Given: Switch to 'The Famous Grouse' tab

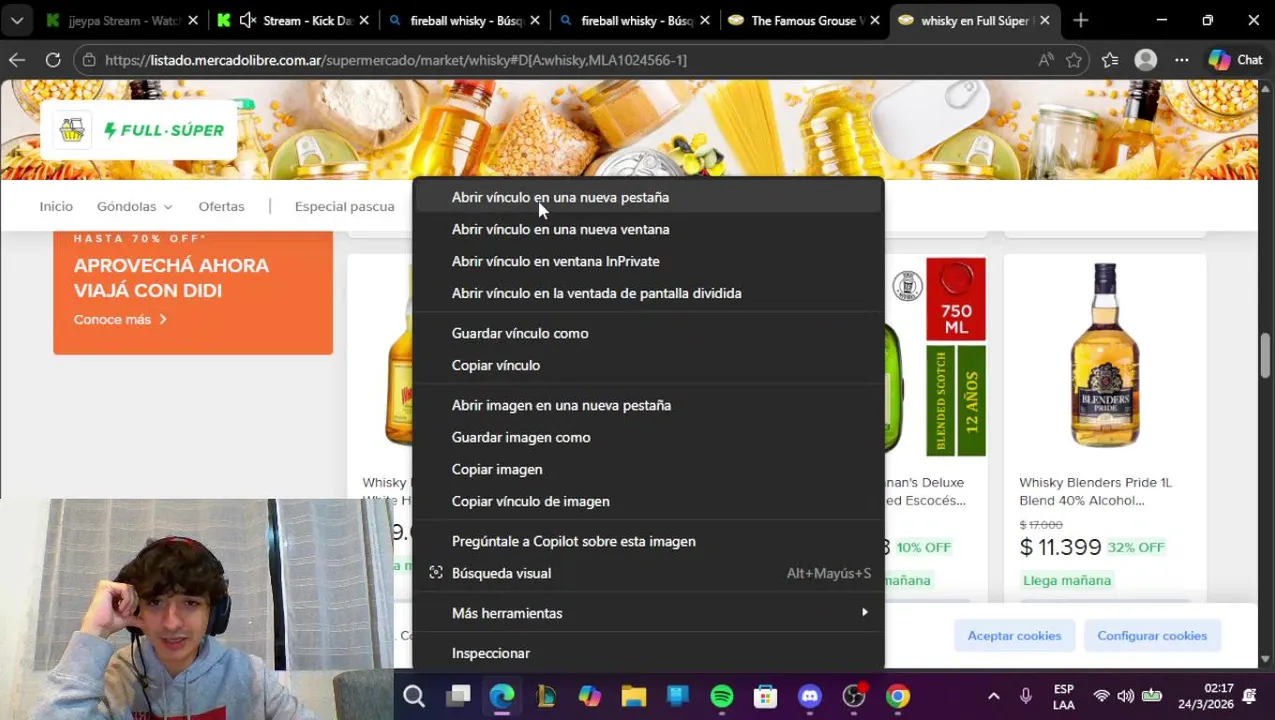Looking at the screenshot, I should click(x=806, y=20).
